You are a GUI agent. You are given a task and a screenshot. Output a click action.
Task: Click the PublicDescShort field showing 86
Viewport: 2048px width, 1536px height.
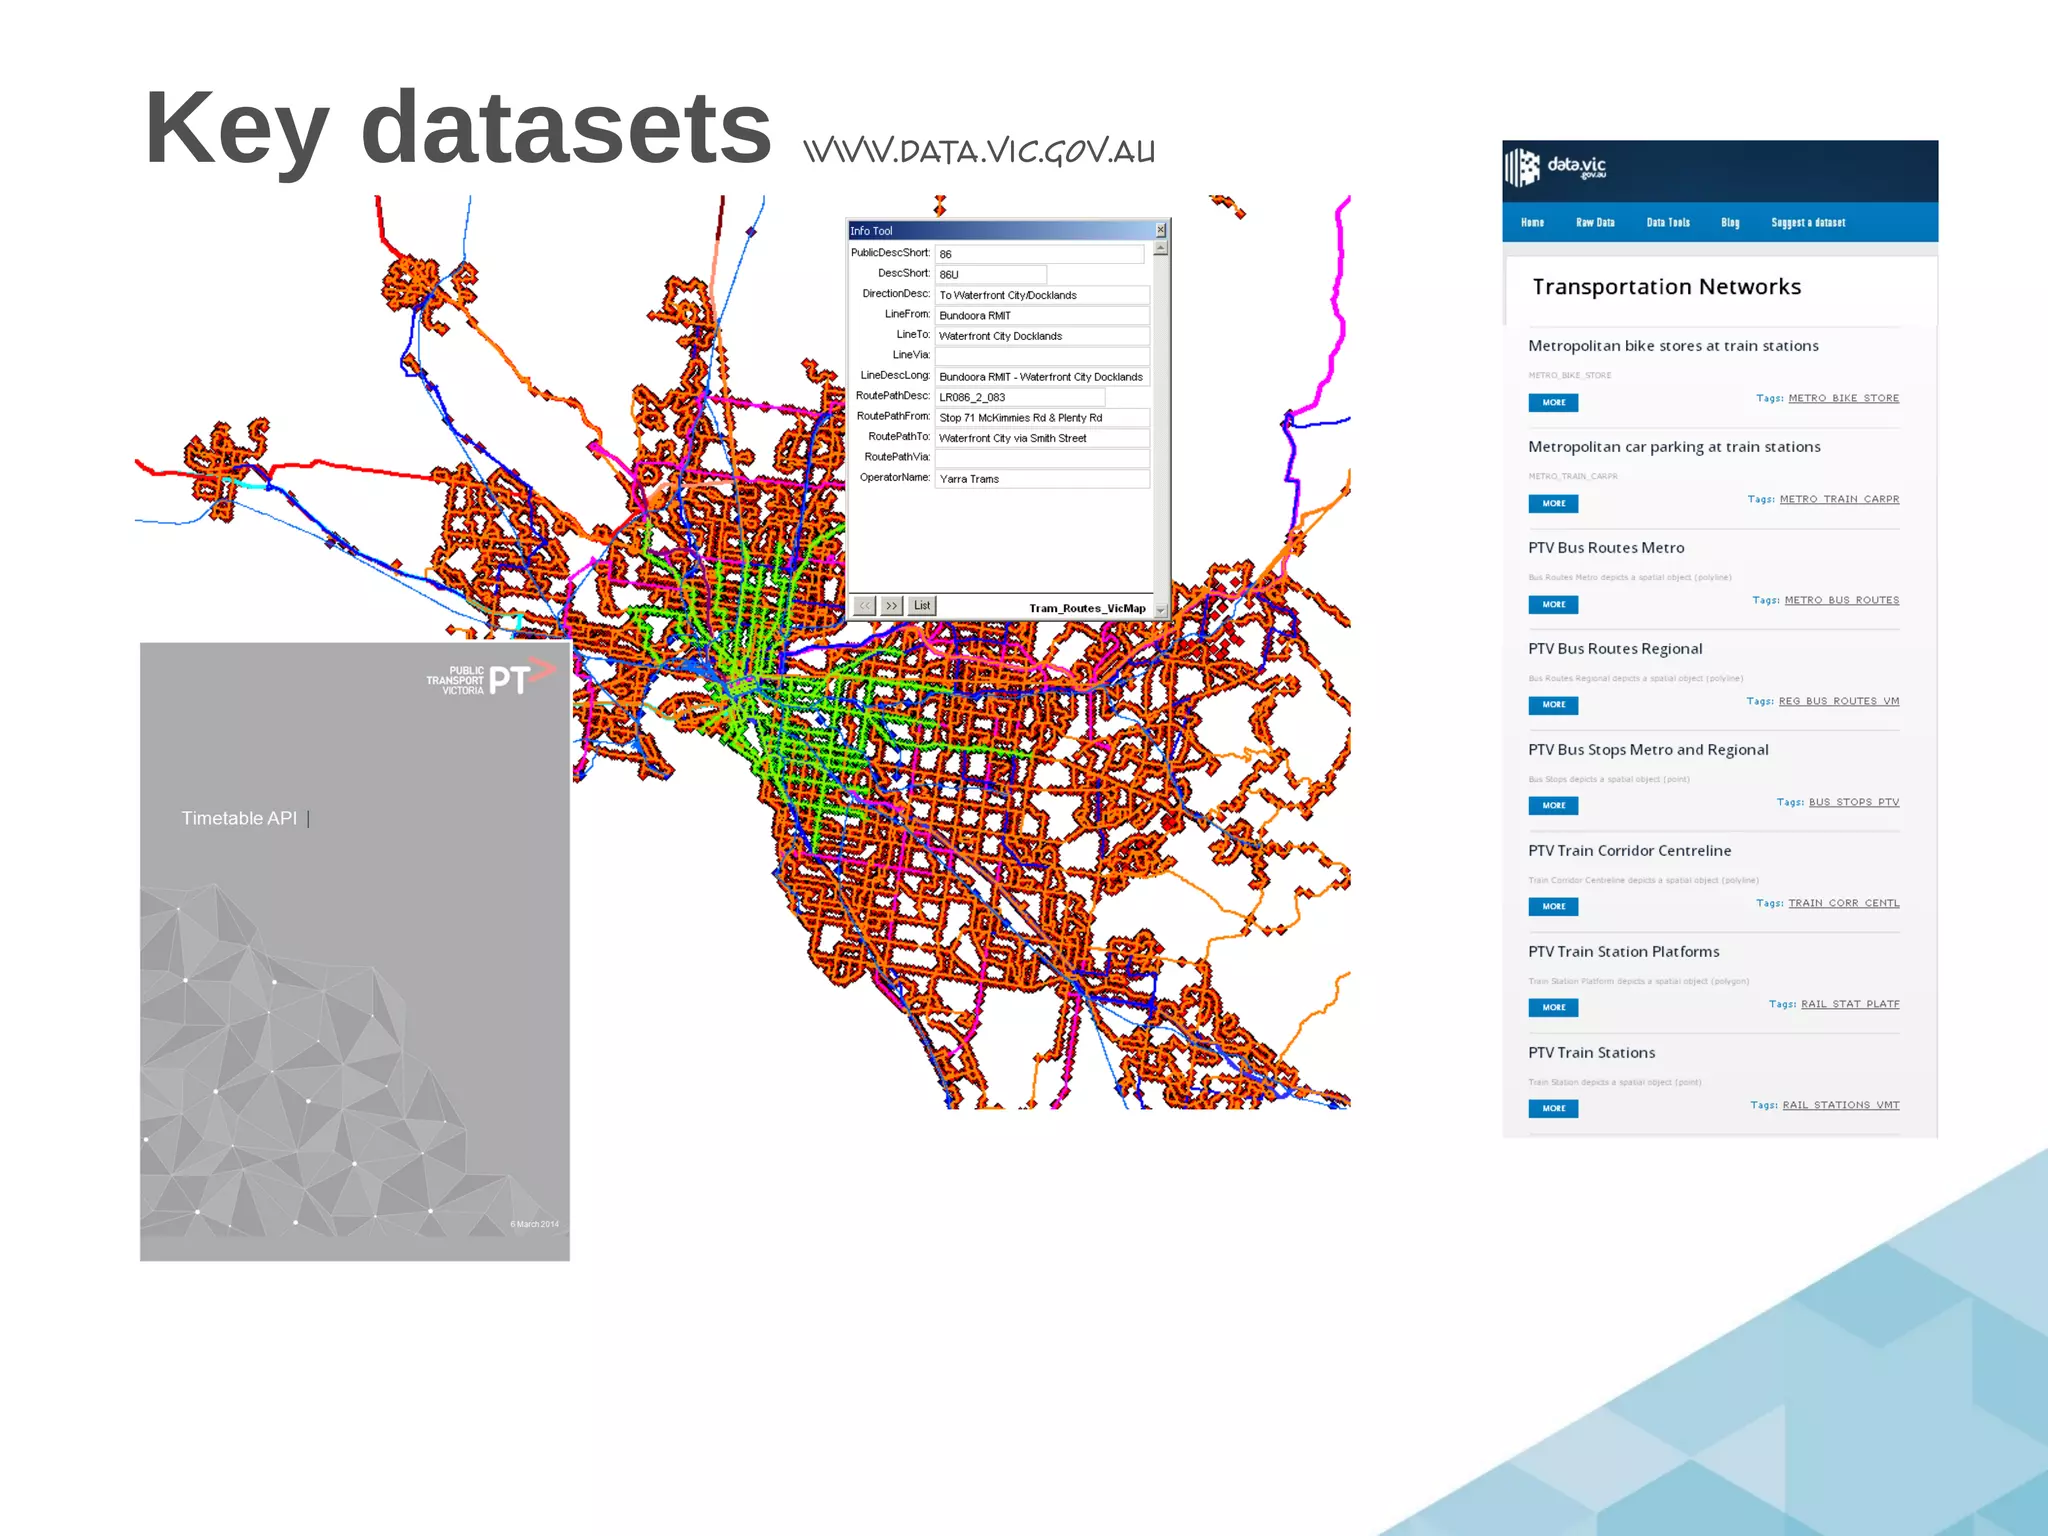1039,254
